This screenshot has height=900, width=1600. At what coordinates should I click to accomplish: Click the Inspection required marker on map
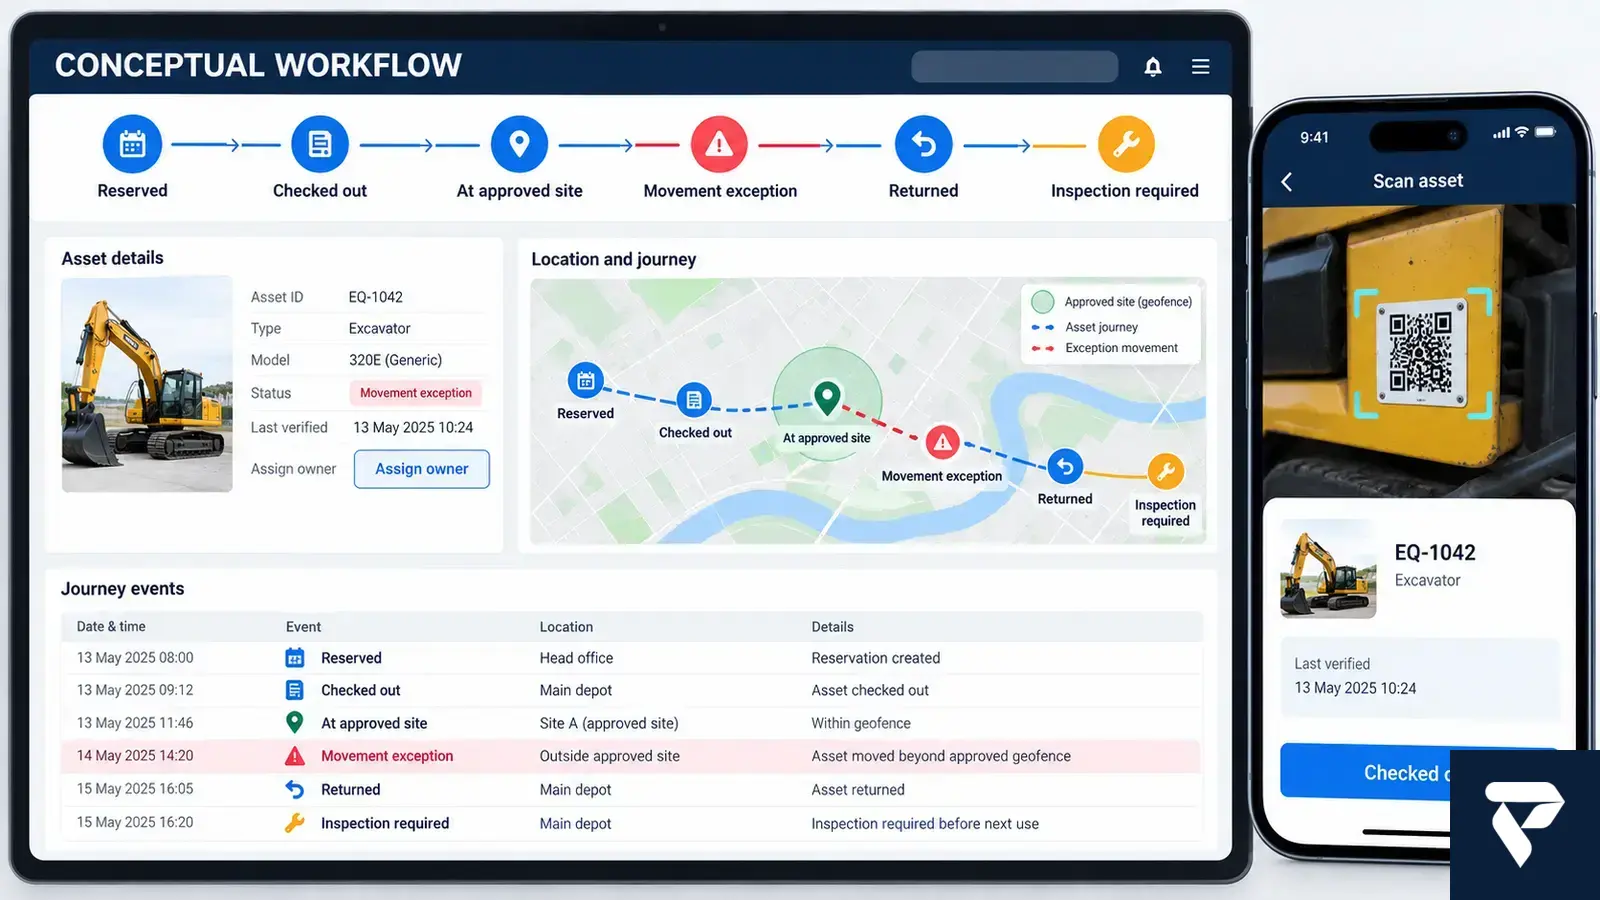click(x=1166, y=471)
